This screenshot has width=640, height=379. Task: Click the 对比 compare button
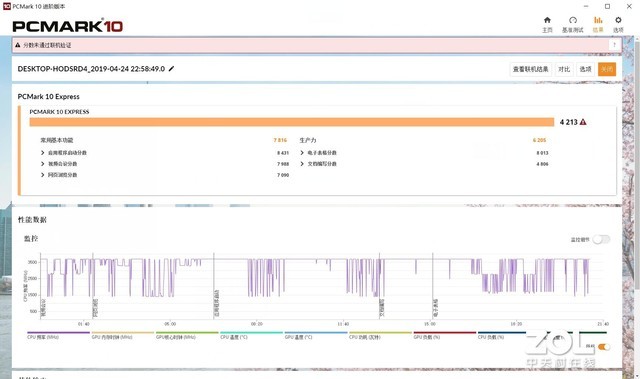click(x=564, y=69)
